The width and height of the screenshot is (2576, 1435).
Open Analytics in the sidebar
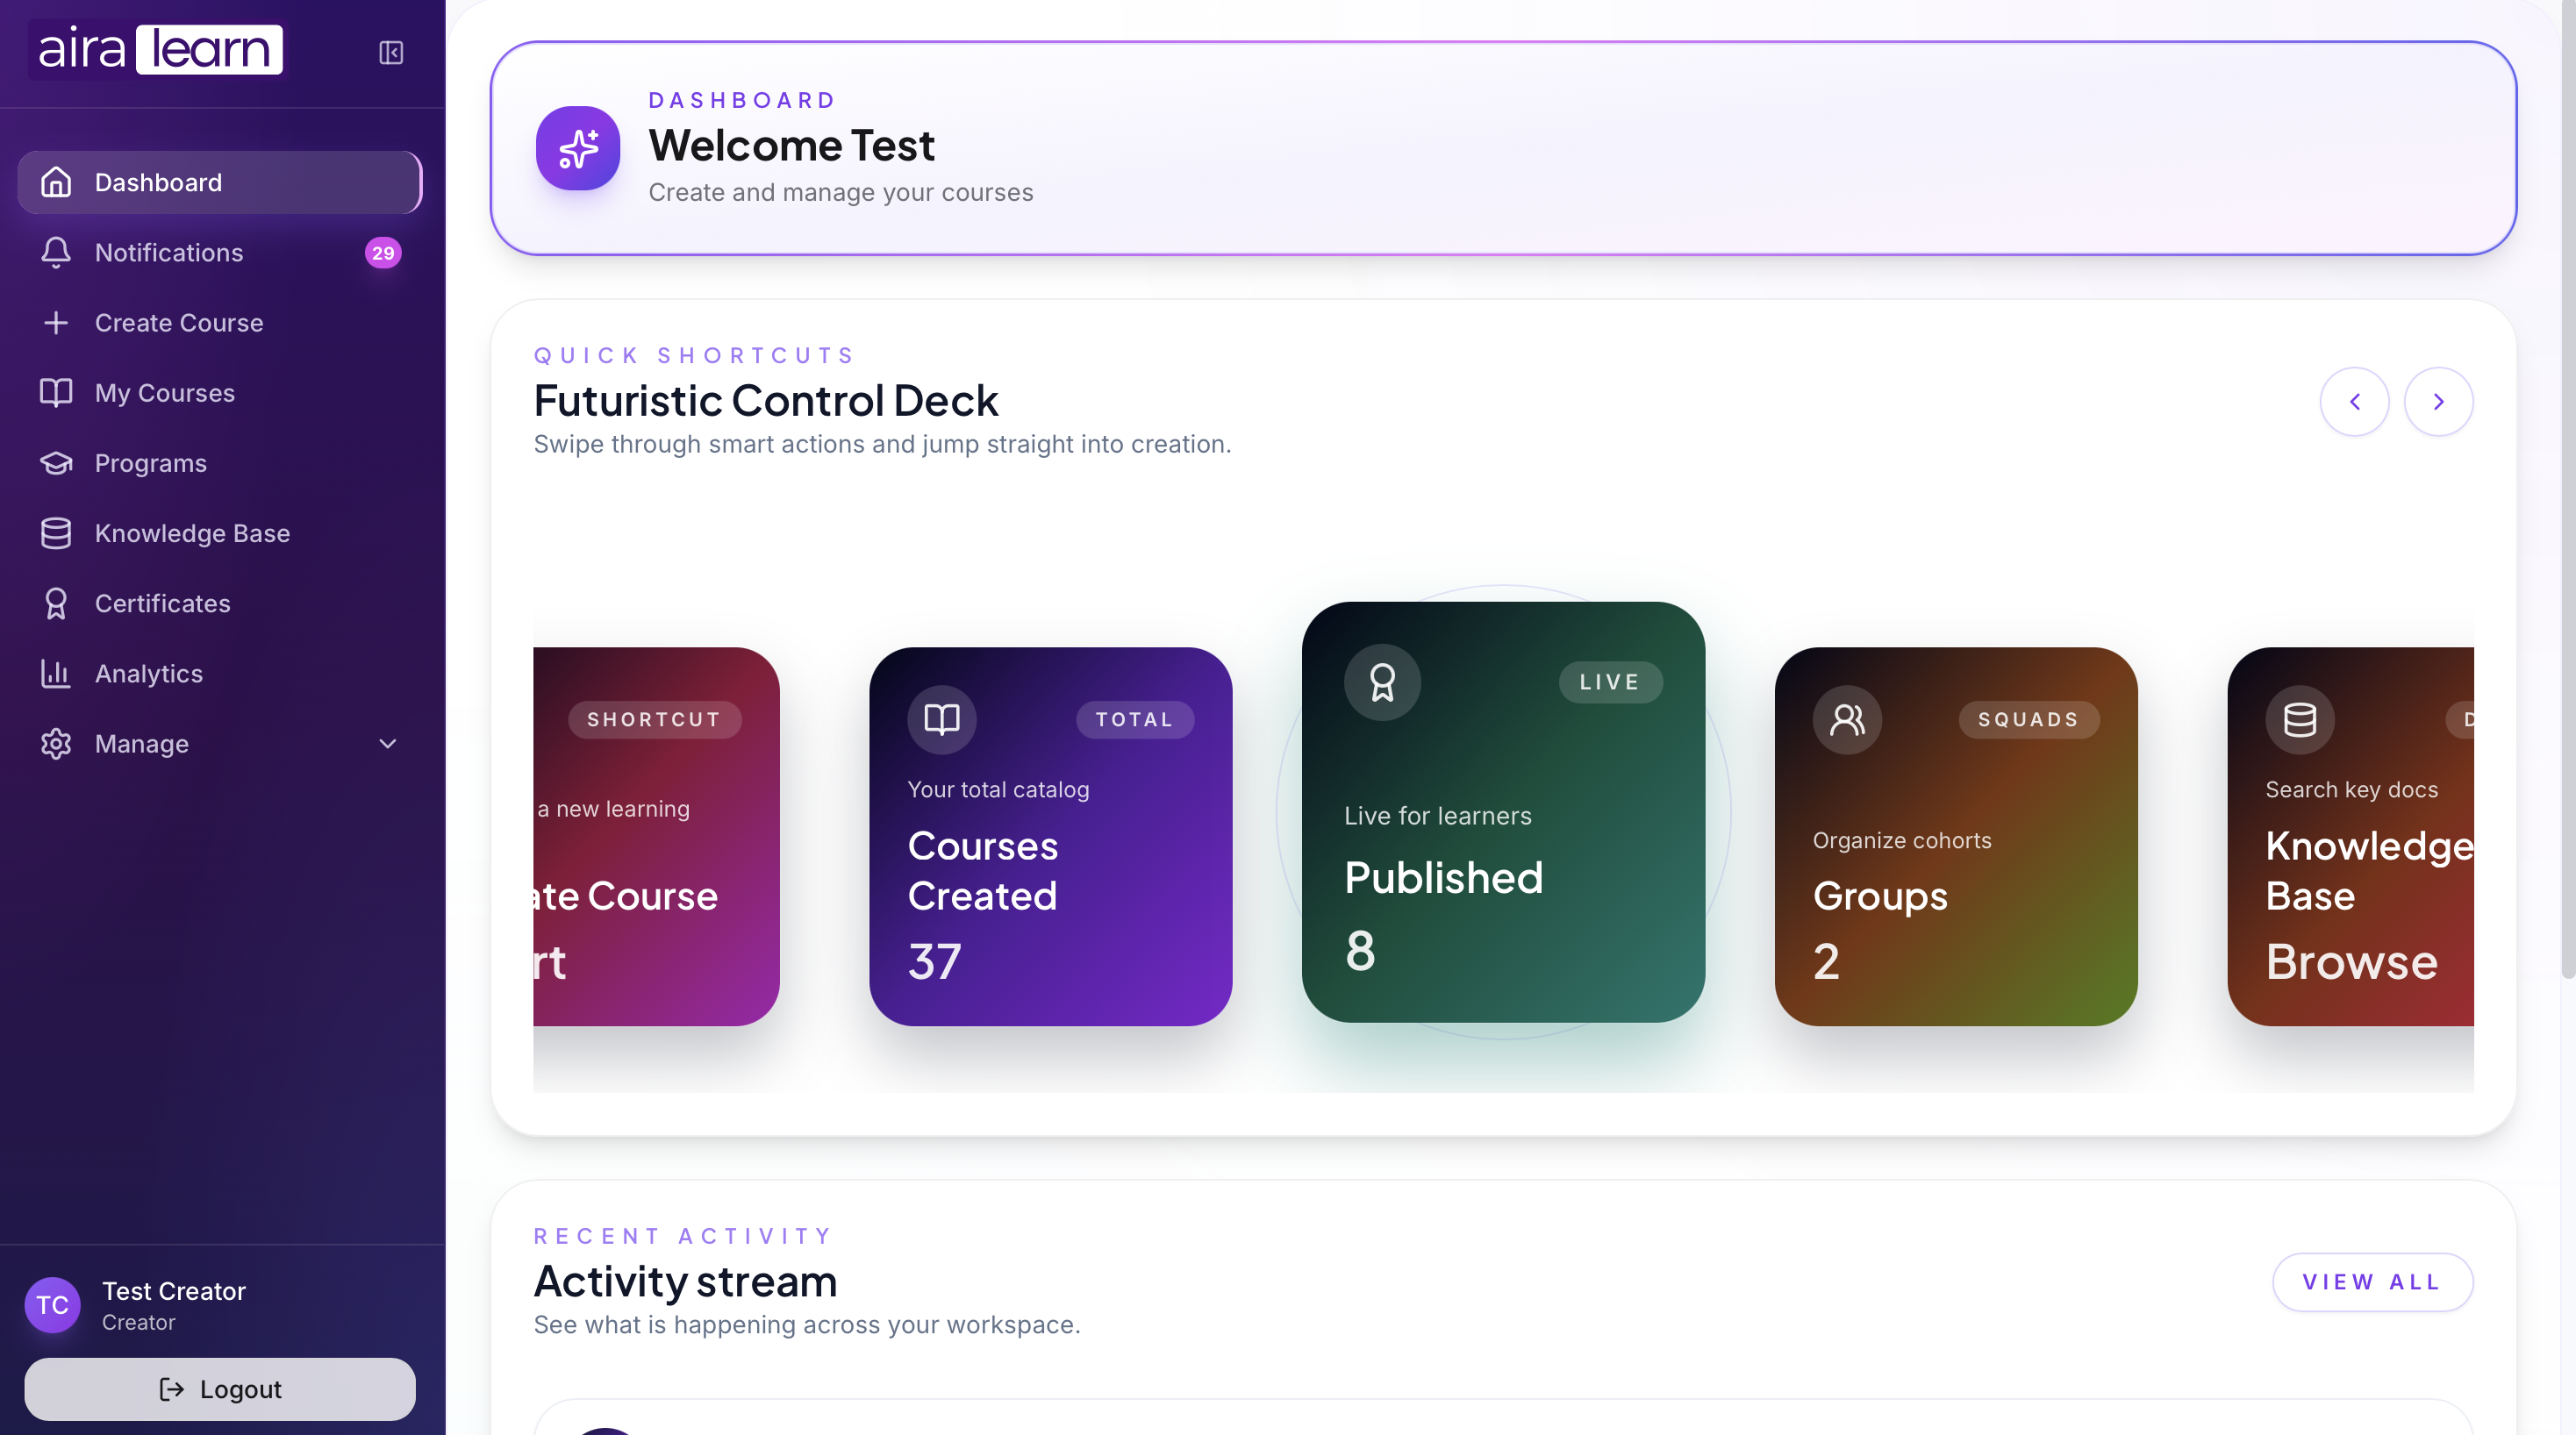click(220, 673)
